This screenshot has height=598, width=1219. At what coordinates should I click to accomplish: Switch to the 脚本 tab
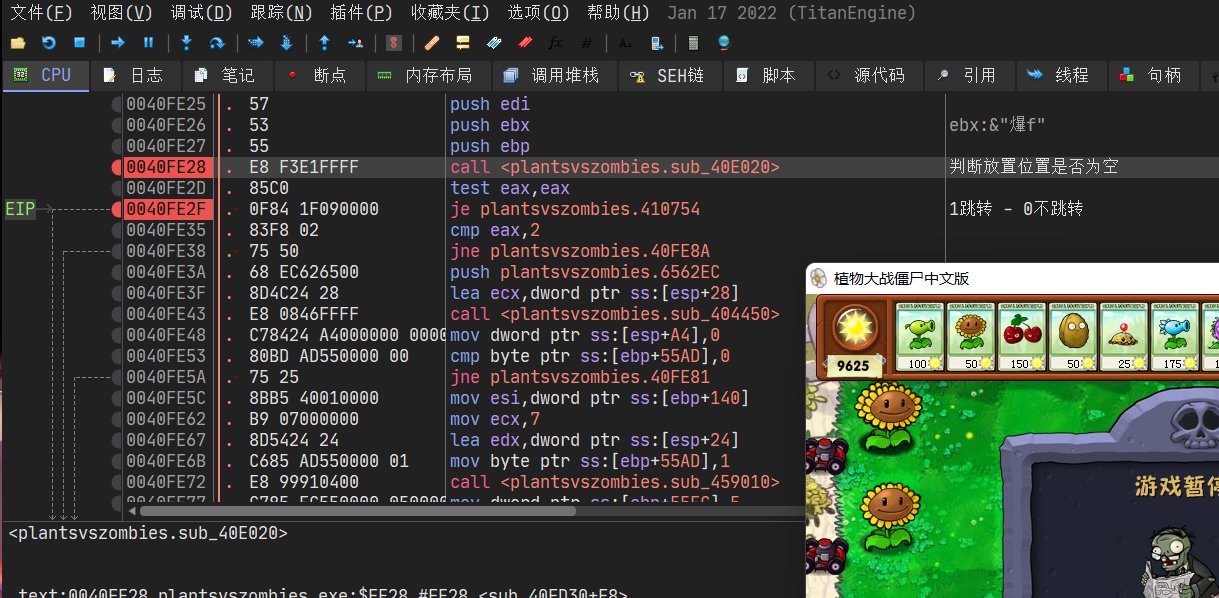pos(767,75)
